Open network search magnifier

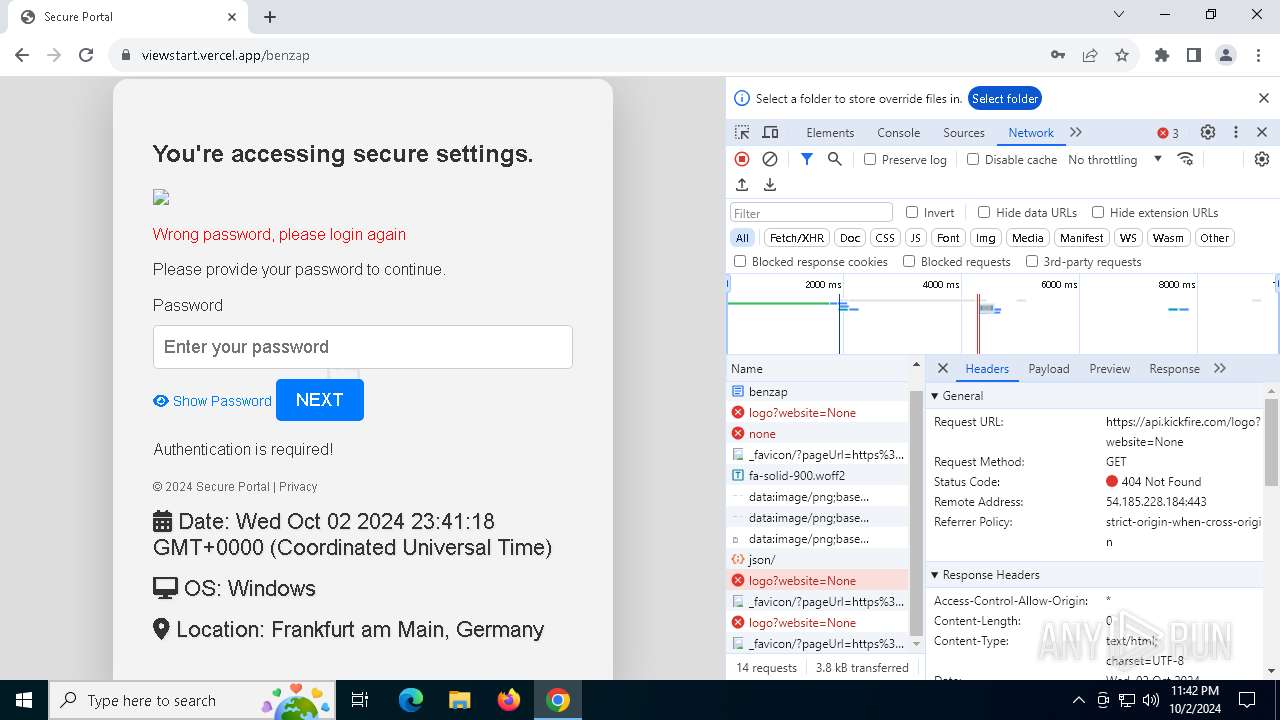tap(835, 159)
